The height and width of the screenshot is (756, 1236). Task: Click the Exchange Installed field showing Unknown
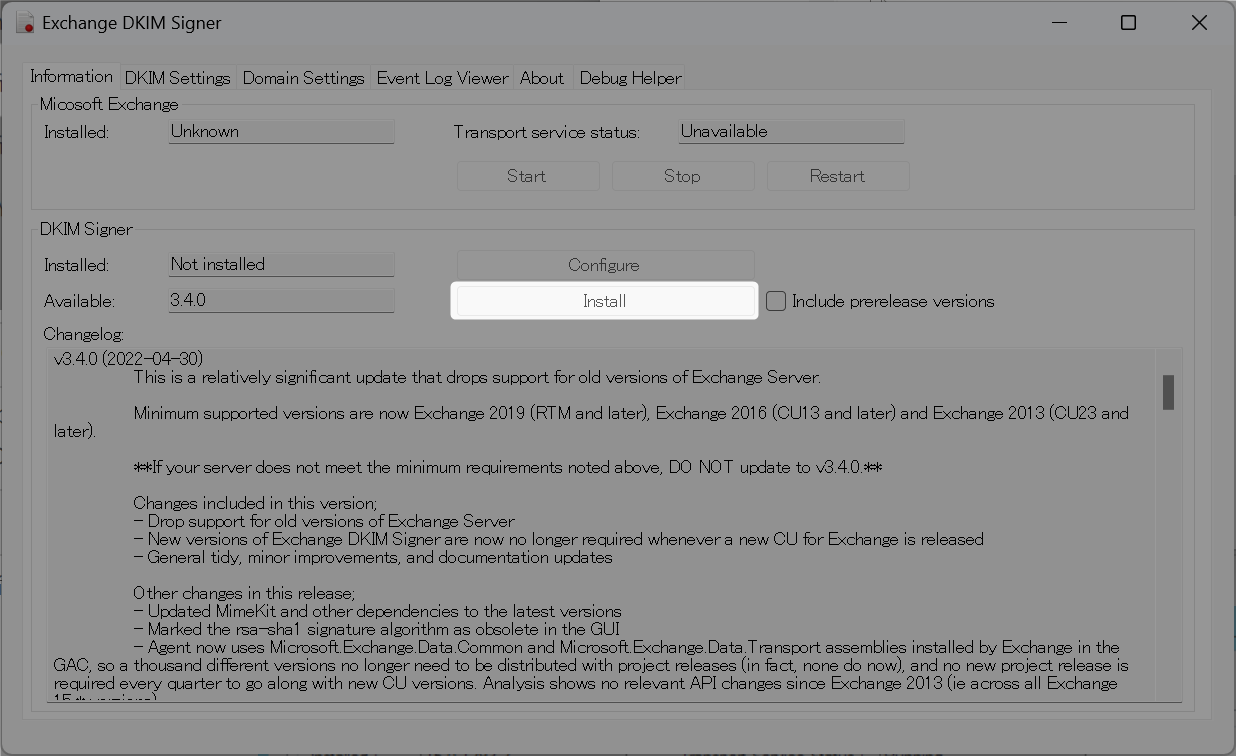pyautogui.click(x=281, y=131)
